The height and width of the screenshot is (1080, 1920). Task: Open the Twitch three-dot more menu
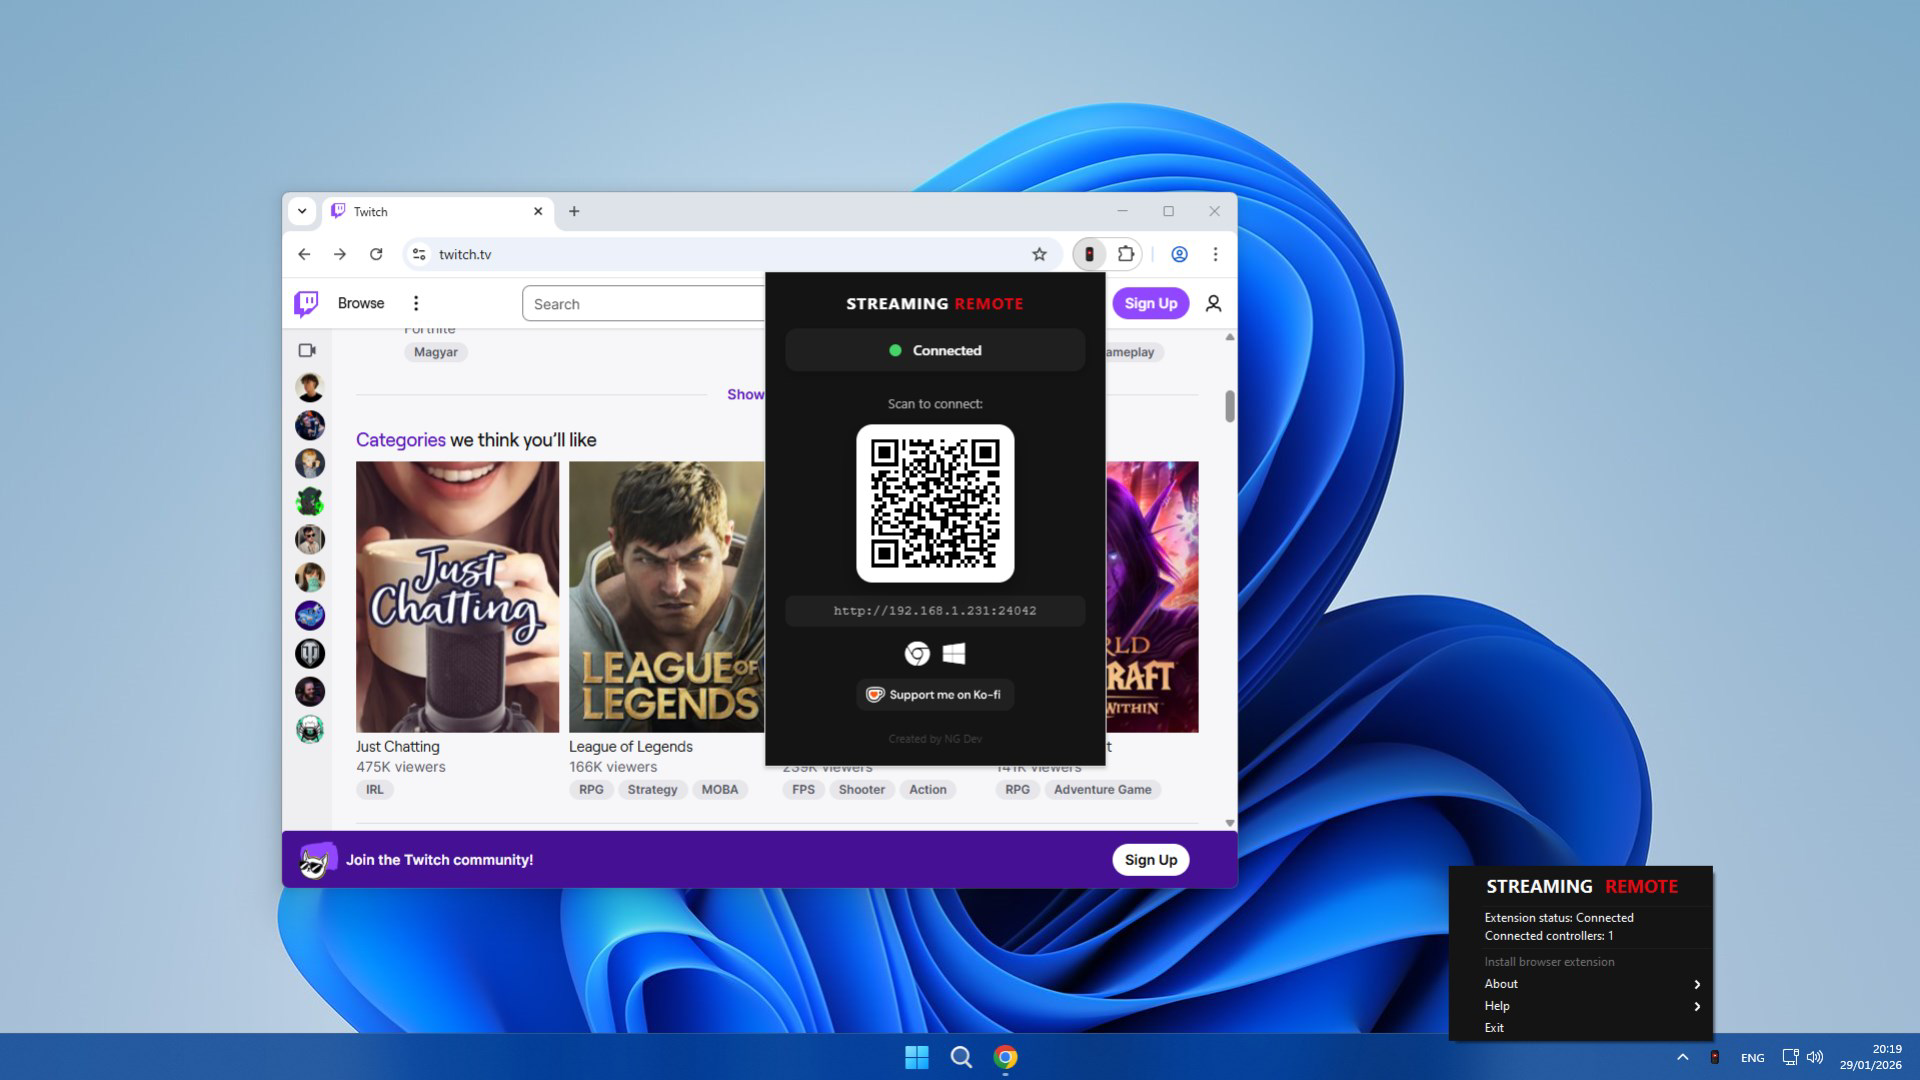coord(416,303)
